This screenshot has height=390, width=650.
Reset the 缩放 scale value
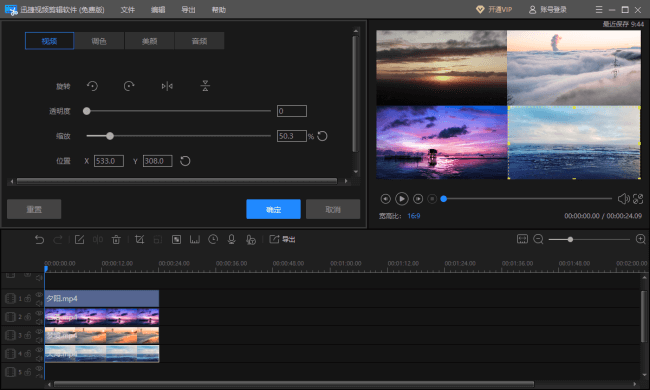(x=322, y=136)
